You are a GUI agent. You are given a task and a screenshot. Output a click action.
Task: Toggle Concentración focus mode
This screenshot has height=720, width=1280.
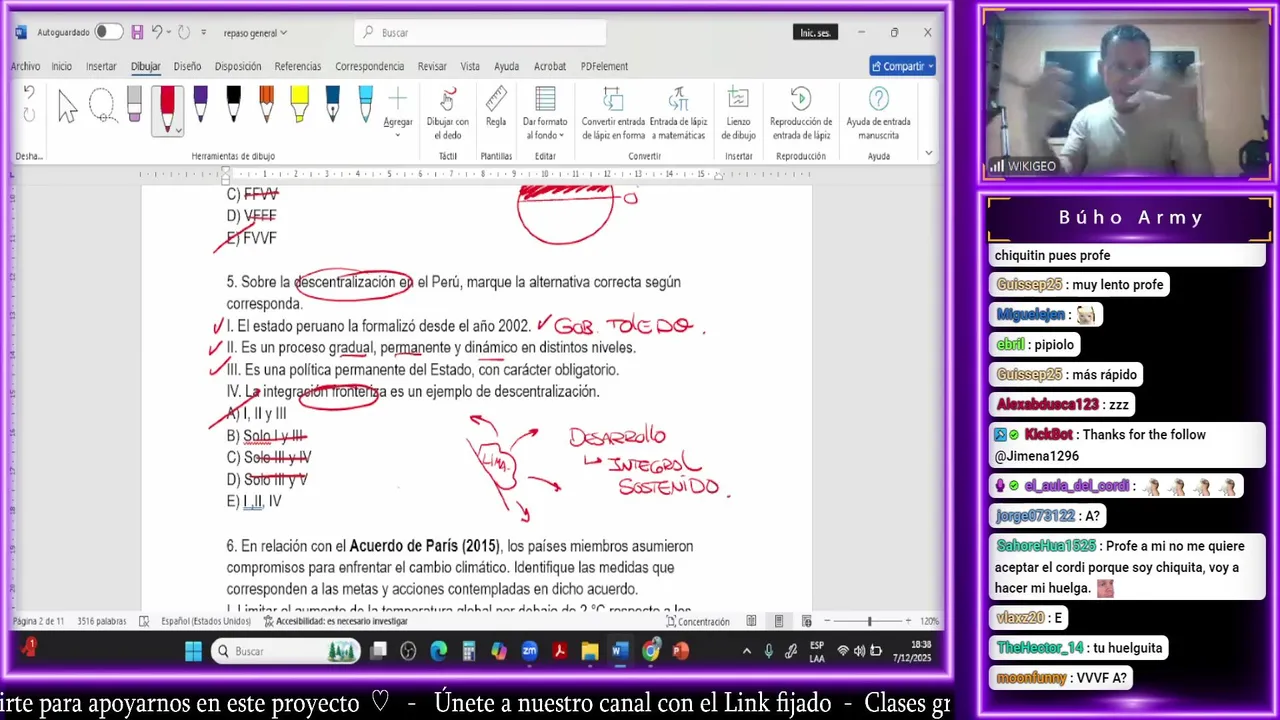point(697,621)
